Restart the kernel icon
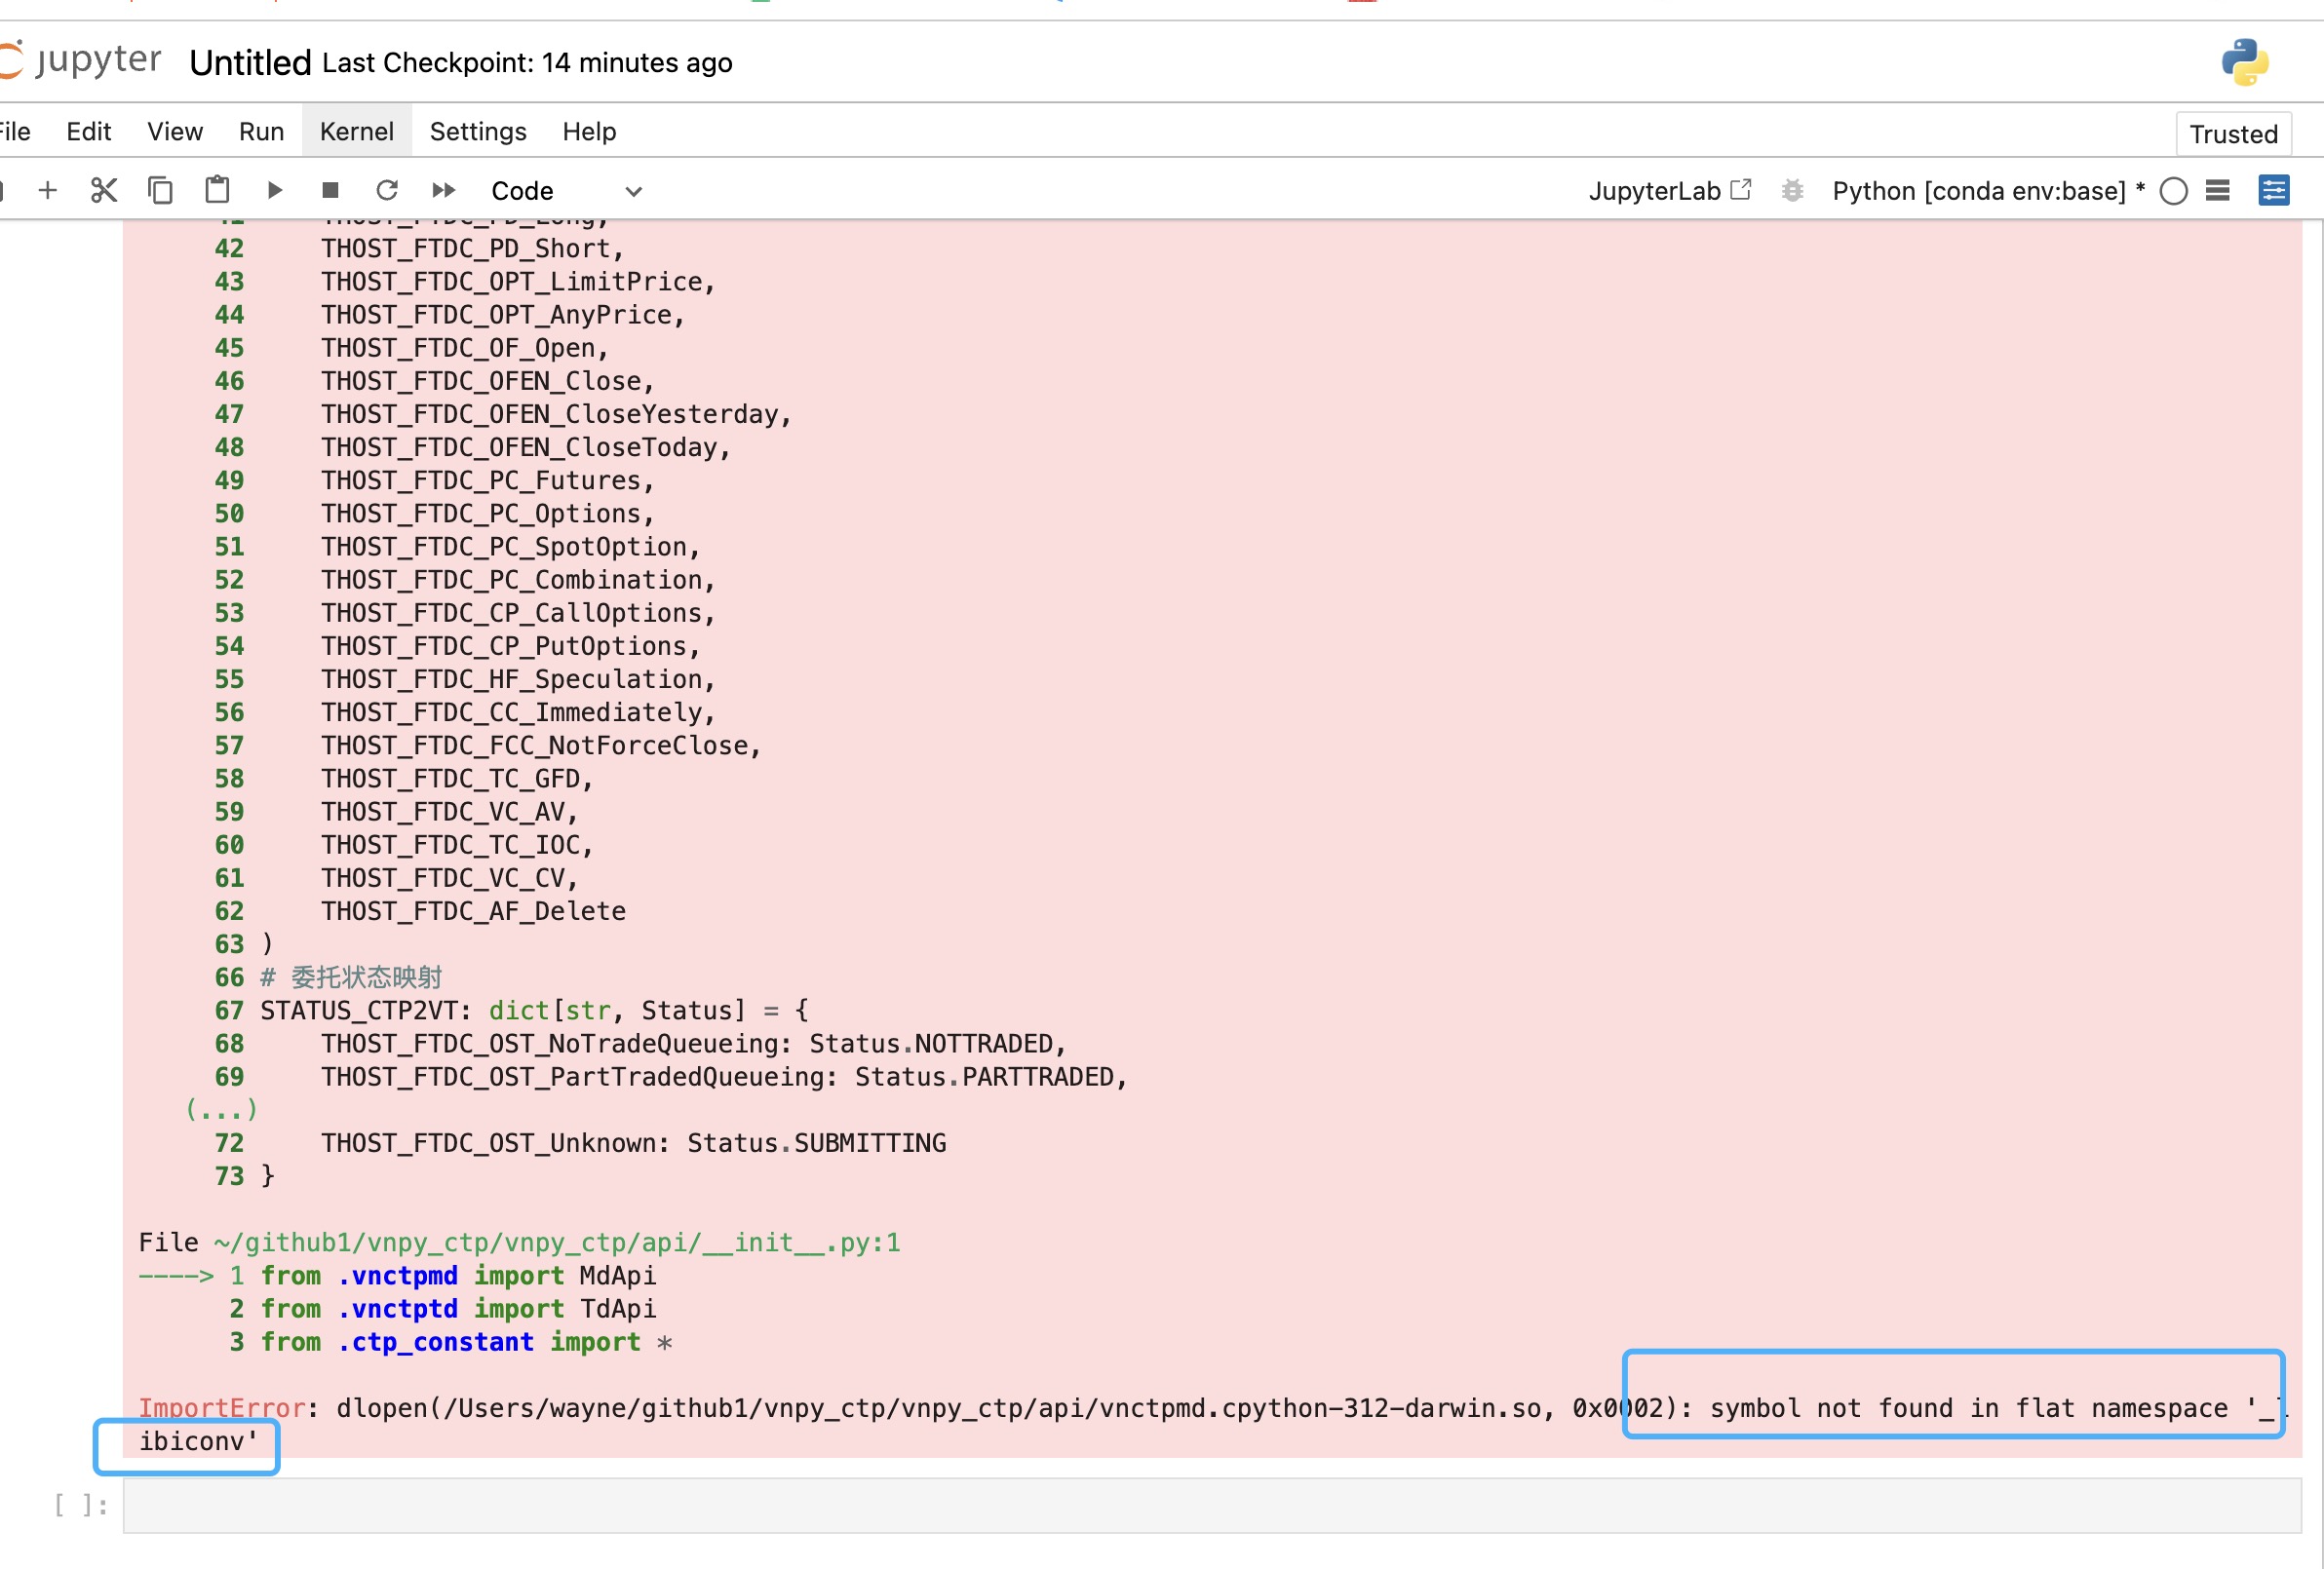 click(x=387, y=190)
